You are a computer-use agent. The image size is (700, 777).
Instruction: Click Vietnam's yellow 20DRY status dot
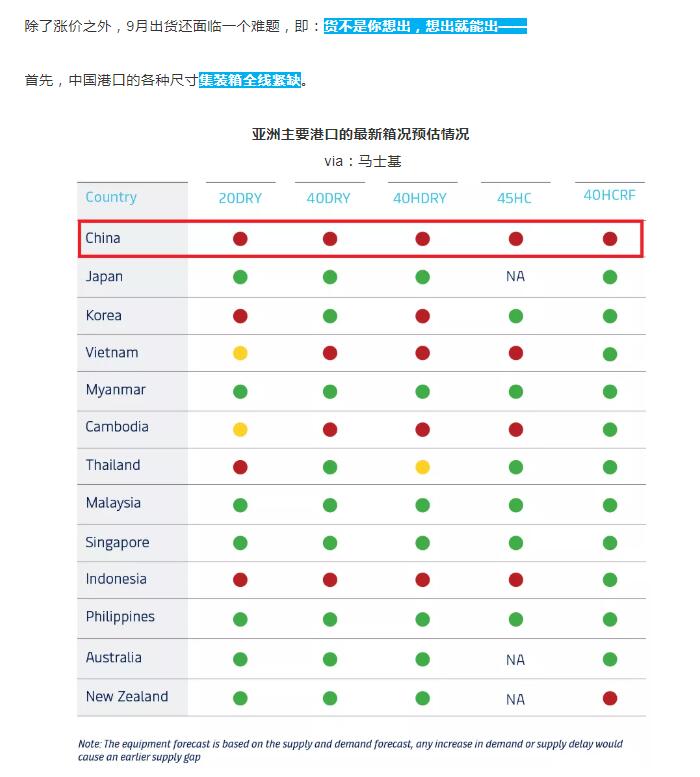[x=240, y=353]
